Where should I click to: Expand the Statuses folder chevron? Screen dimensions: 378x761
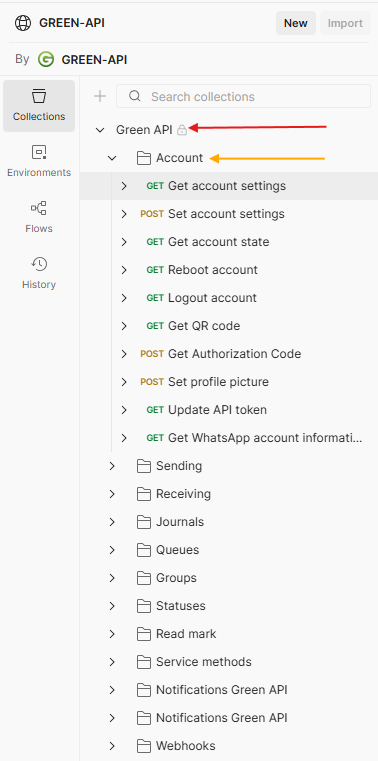pyautogui.click(x=112, y=606)
